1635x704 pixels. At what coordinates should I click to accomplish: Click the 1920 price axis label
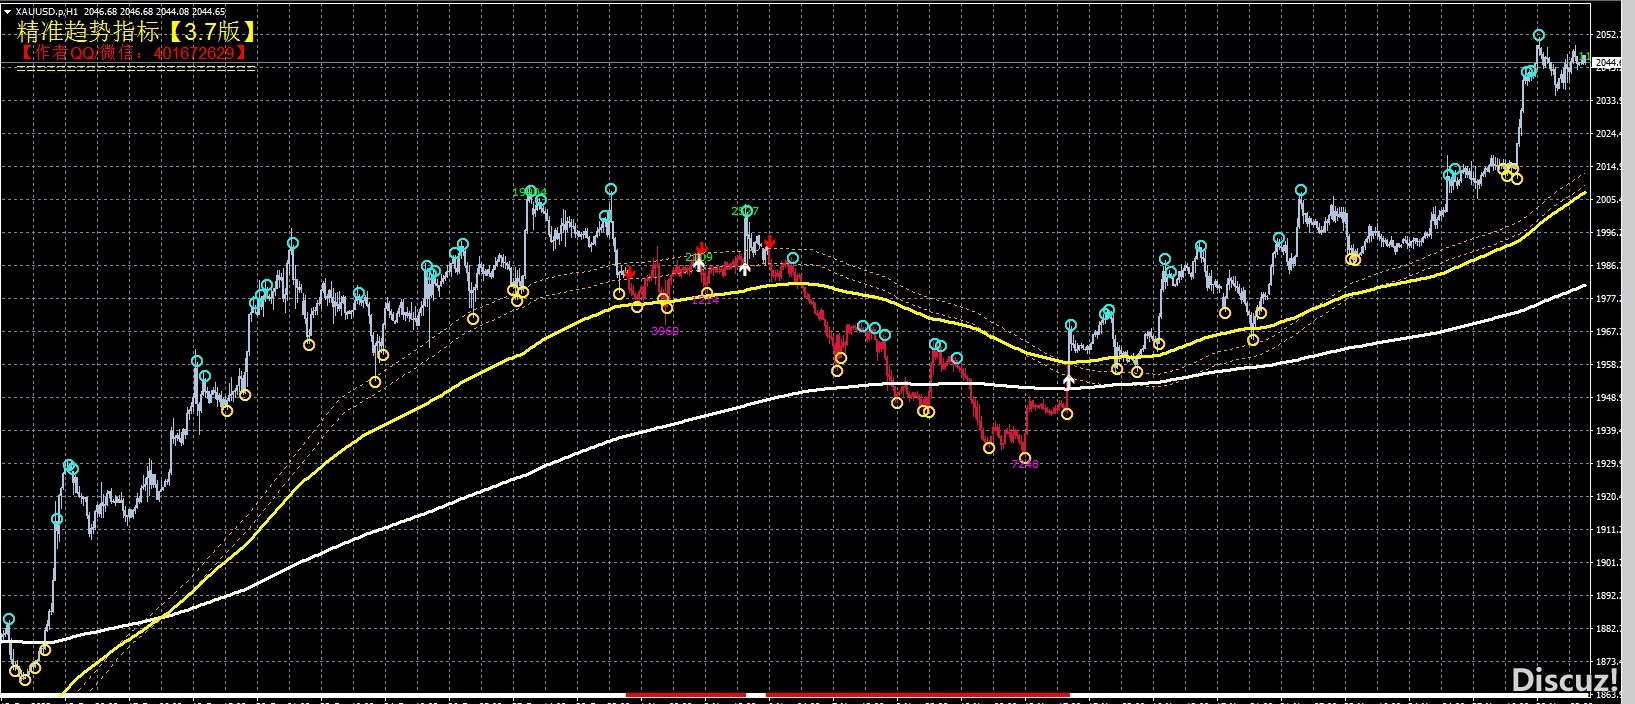(1607, 497)
